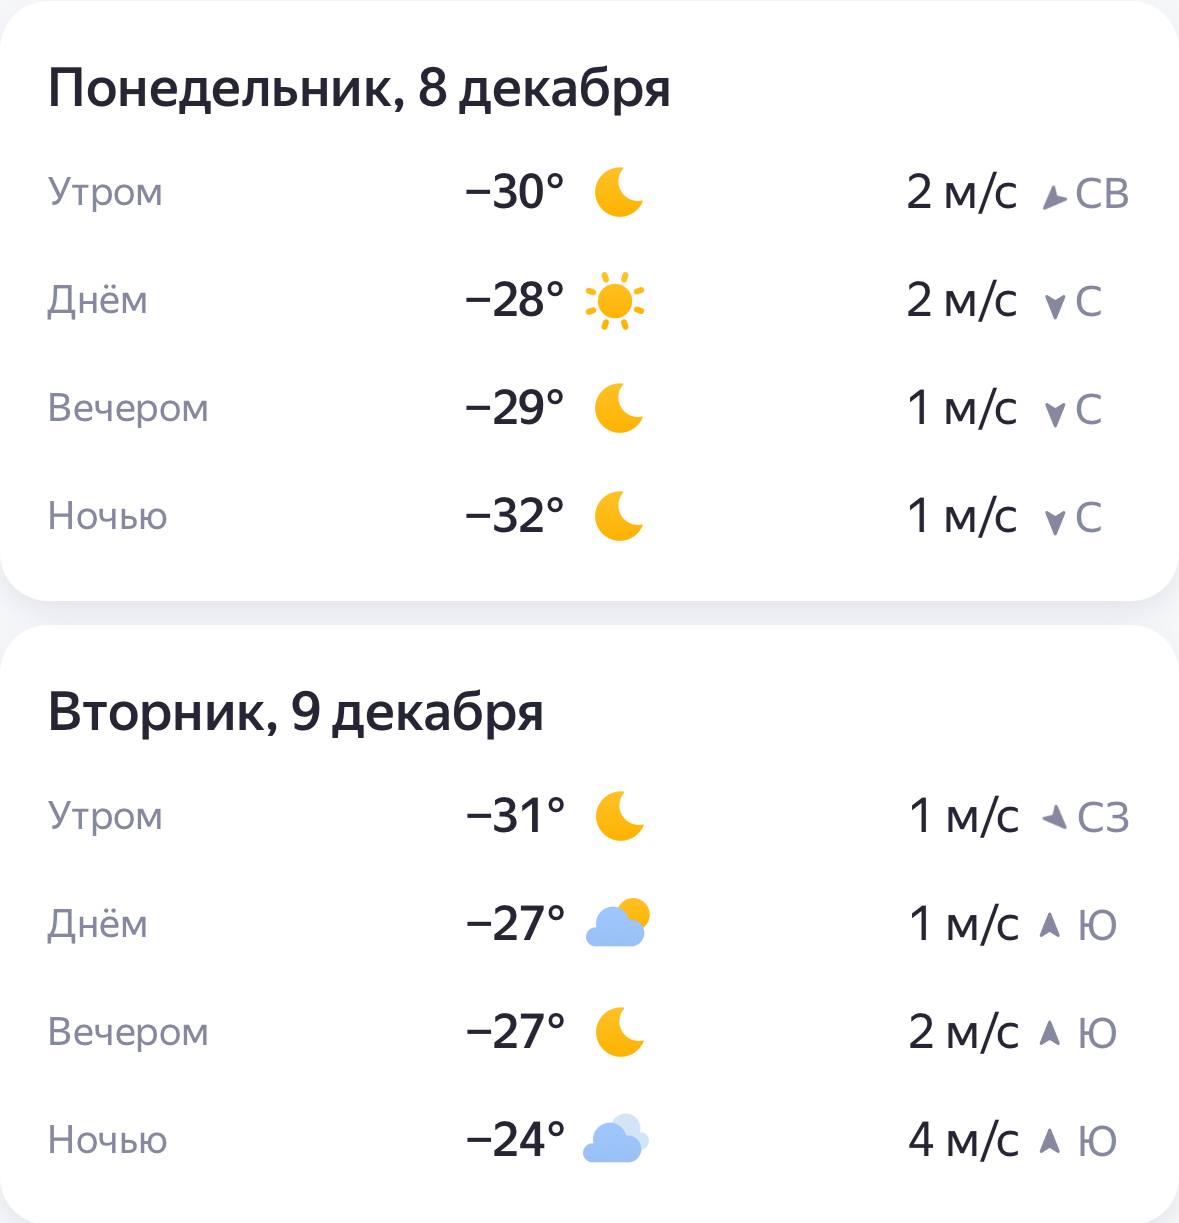Click the moon icon for Tuesday evening
Viewport: 1179px width, 1223px height.
click(x=619, y=1032)
